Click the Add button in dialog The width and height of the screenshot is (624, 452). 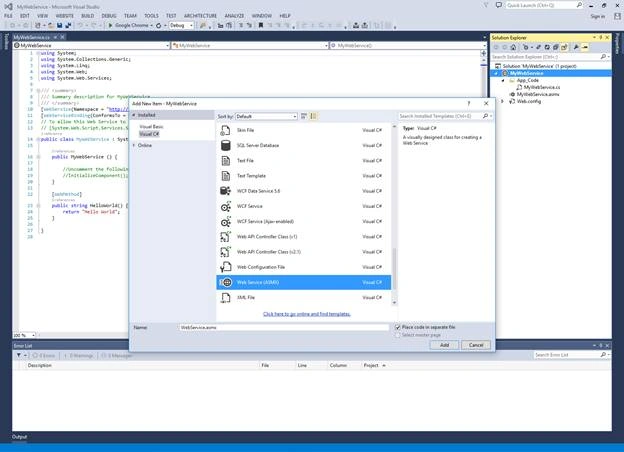click(x=444, y=345)
